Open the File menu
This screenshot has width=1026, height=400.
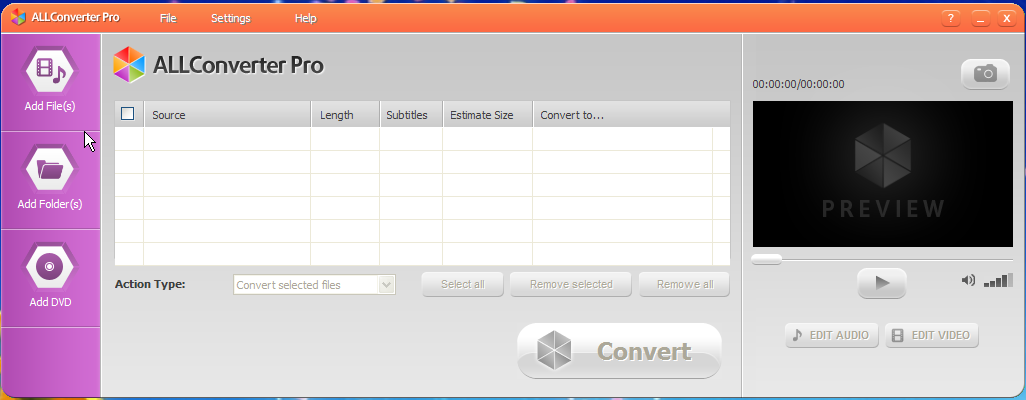(x=168, y=18)
